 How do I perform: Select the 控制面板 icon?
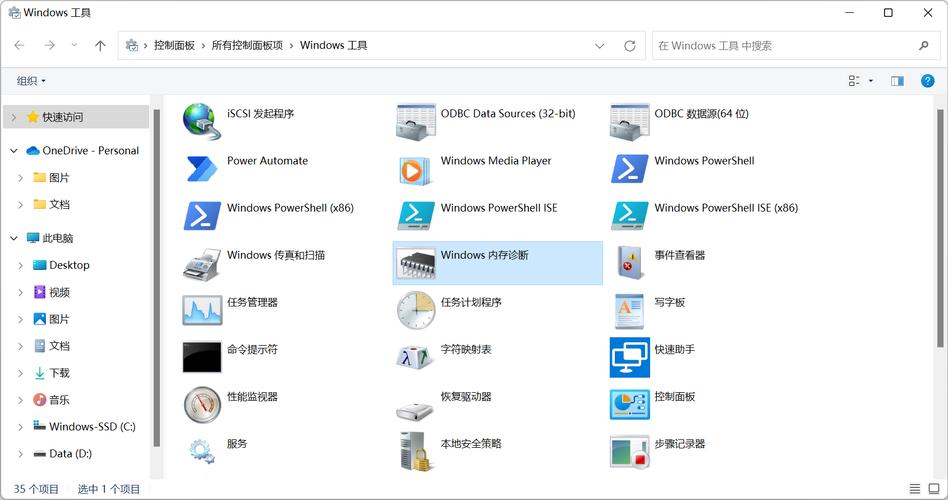(629, 404)
